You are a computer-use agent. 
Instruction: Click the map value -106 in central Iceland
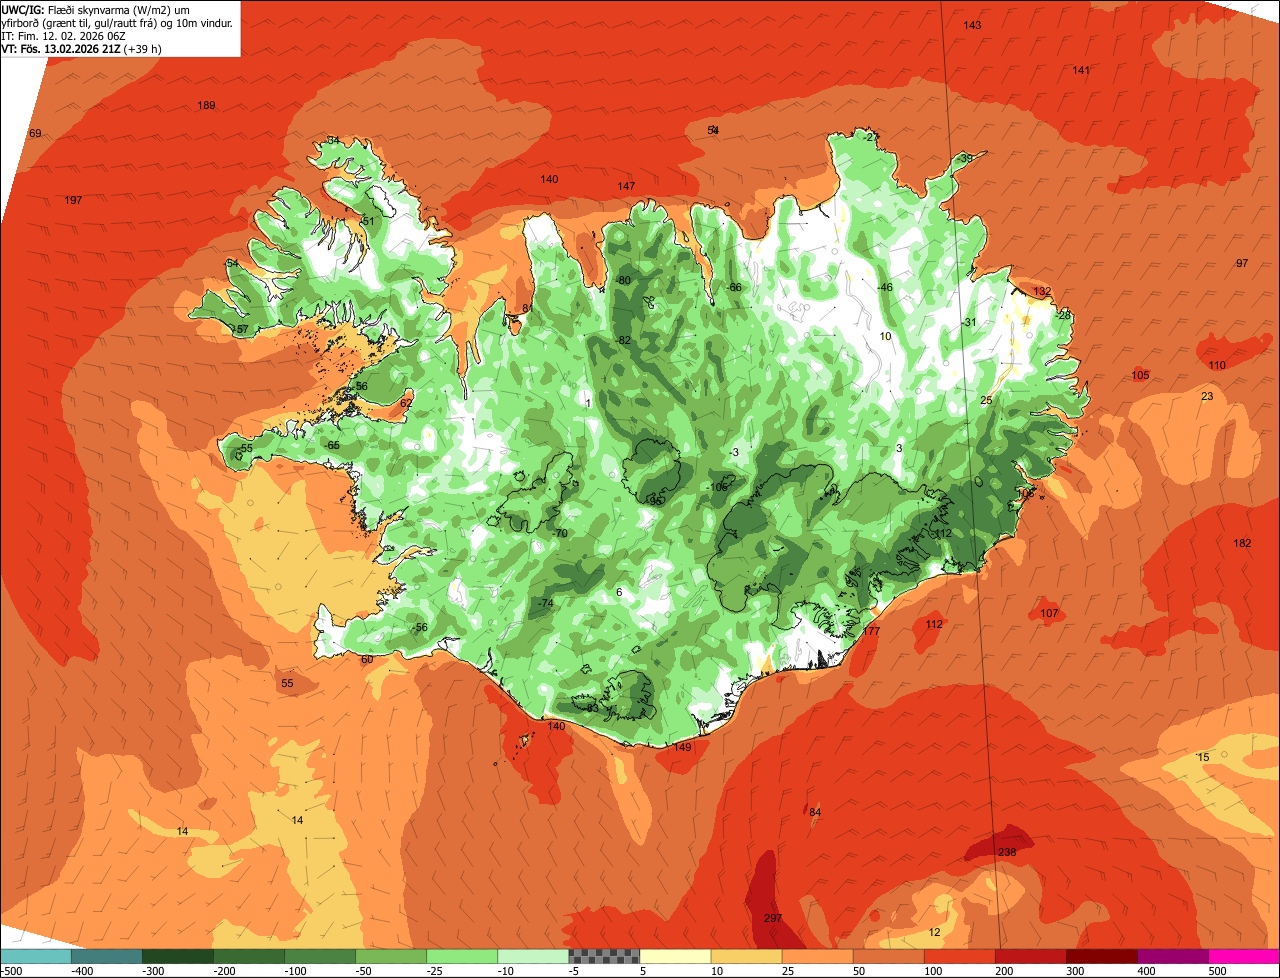716,487
